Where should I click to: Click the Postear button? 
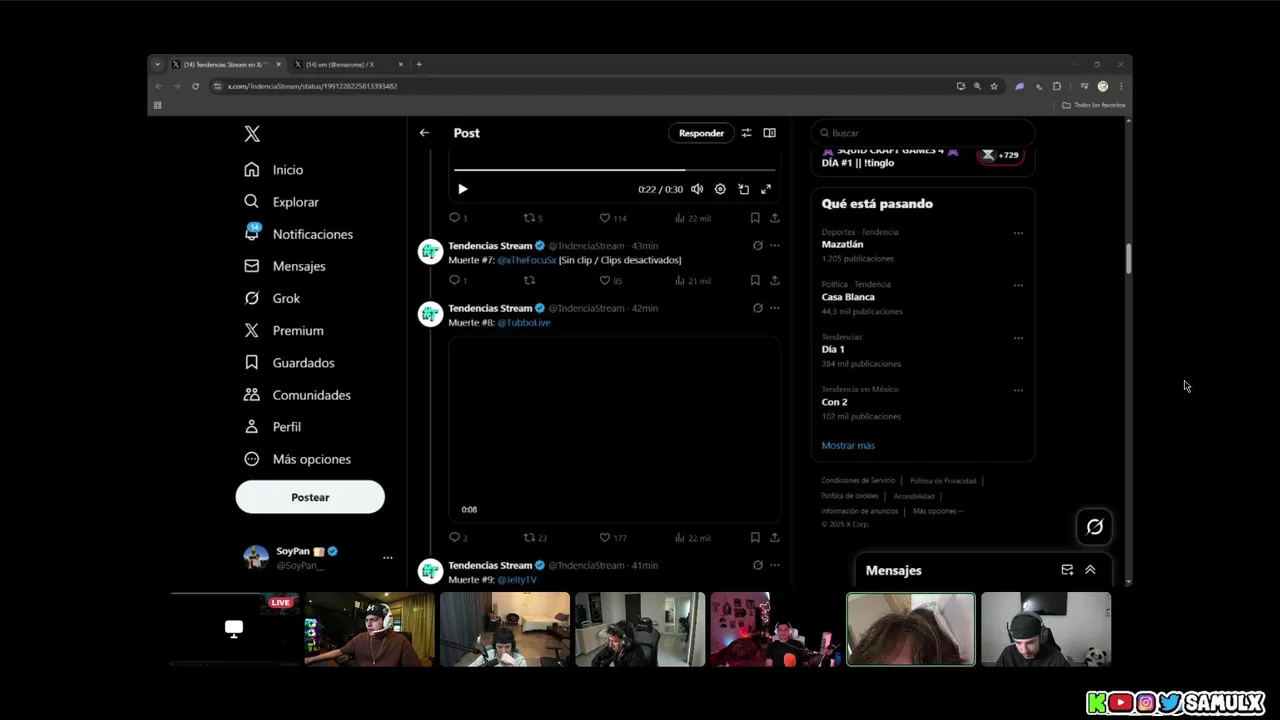tap(310, 497)
